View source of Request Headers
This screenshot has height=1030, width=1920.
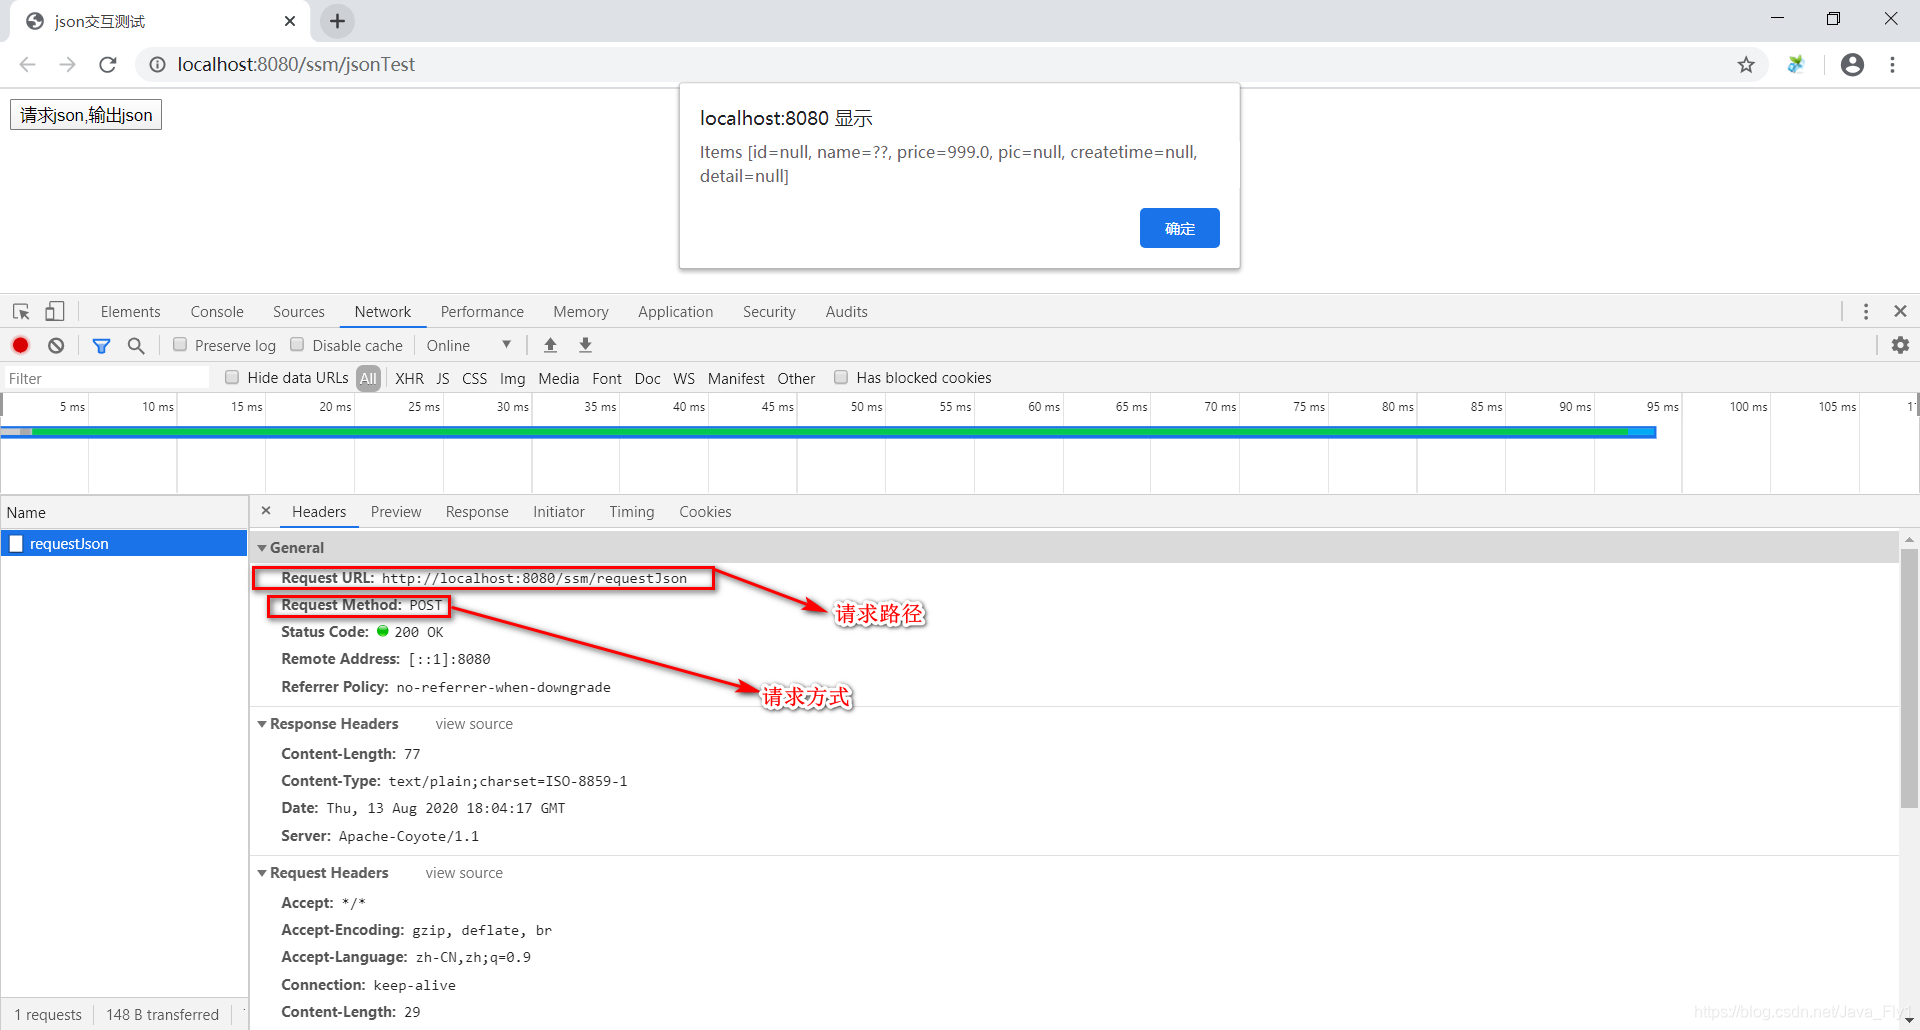[x=464, y=873]
